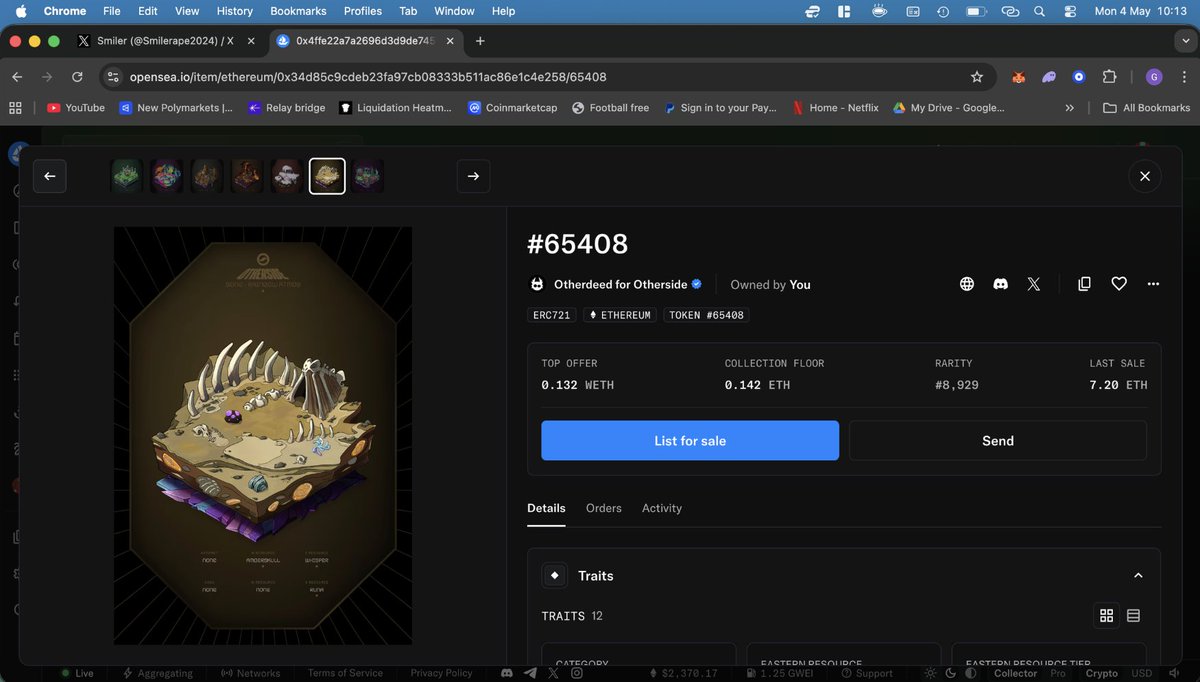Screen dimensions: 1200x682
Task: Select the colorful blue-pink land thumbnail
Action: [167, 176]
